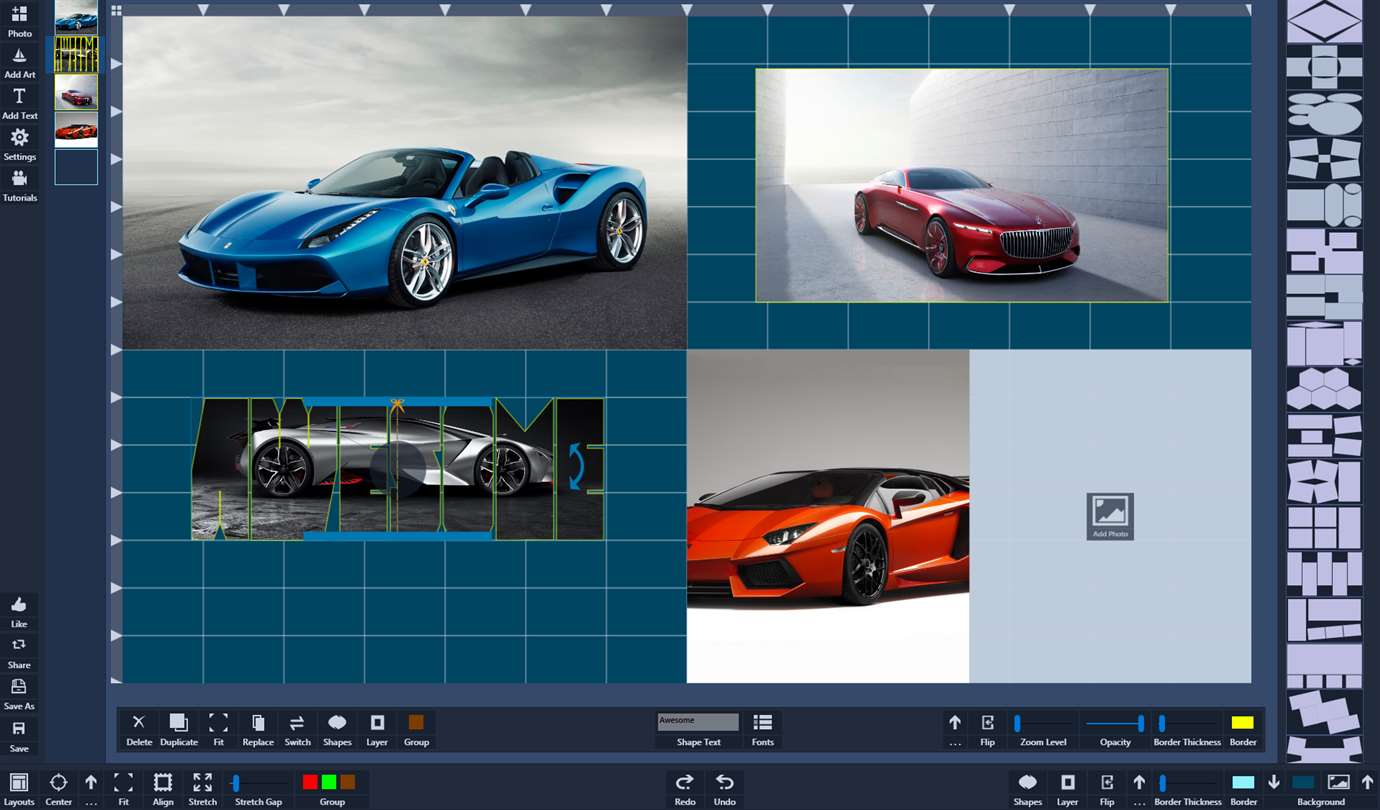Click the Align tool
Viewport: 1380px width, 810px height.
pos(163,789)
